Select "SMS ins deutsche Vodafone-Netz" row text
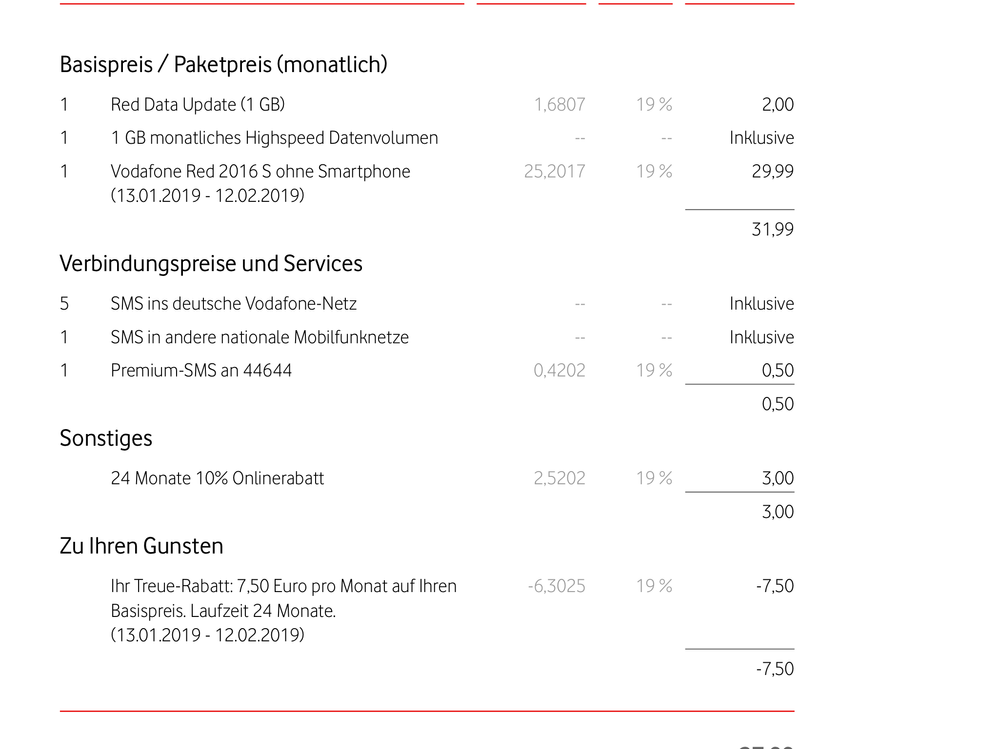 coord(233,304)
